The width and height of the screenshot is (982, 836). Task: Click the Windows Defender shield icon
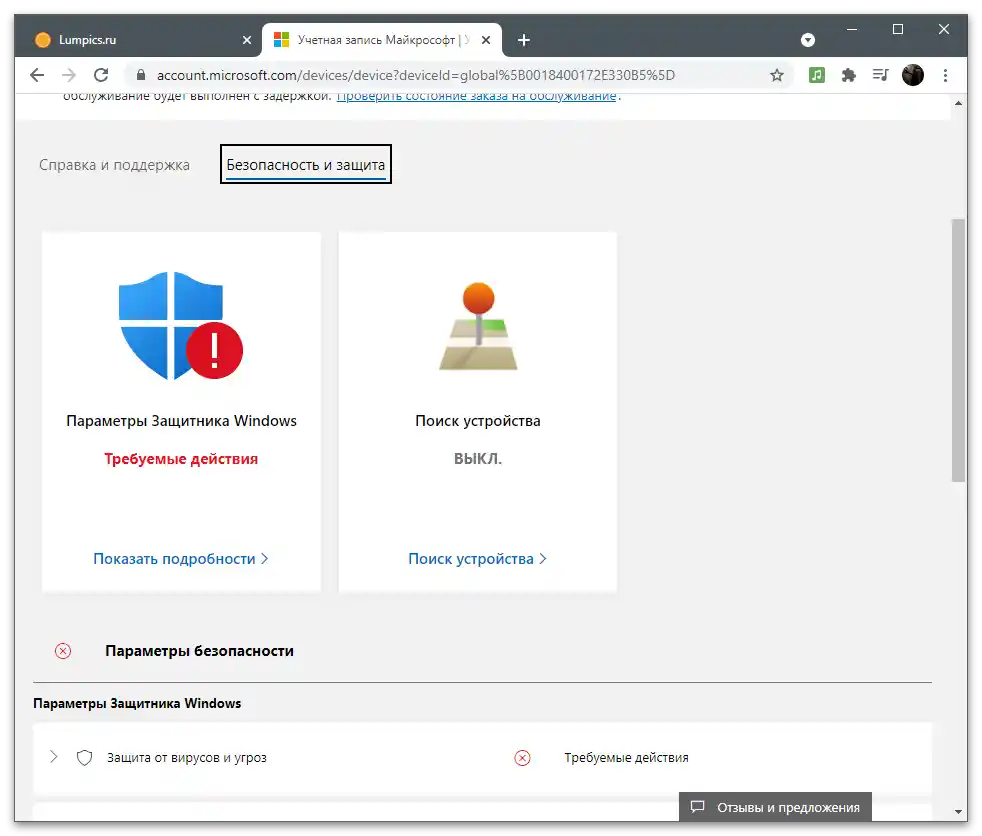180,326
